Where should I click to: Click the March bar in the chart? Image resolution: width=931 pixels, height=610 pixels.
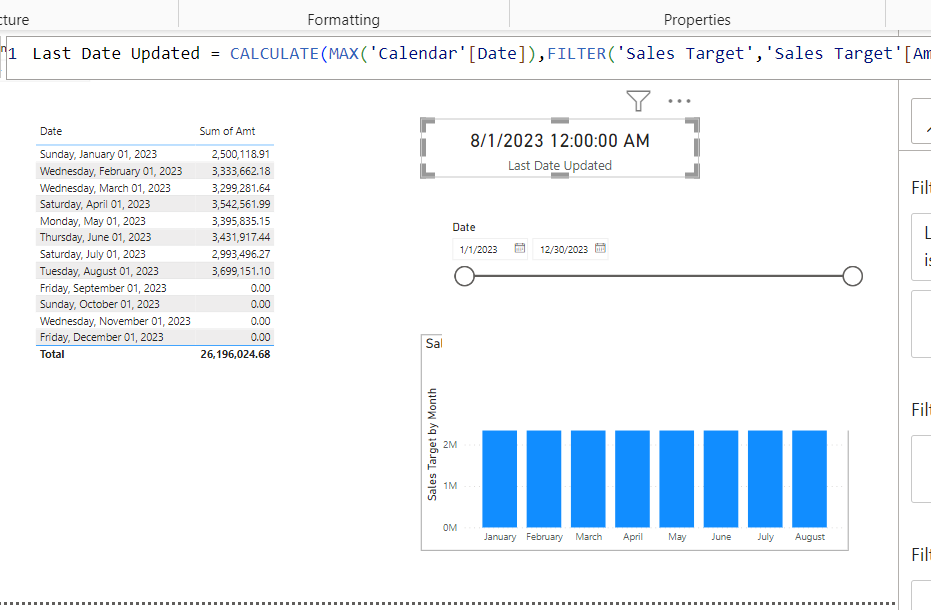coord(588,479)
